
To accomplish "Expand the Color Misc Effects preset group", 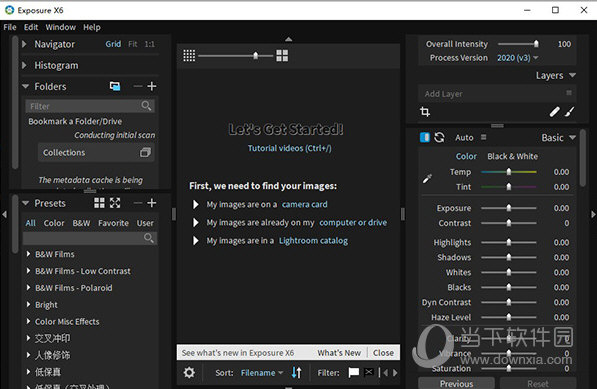I will coord(28,321).
